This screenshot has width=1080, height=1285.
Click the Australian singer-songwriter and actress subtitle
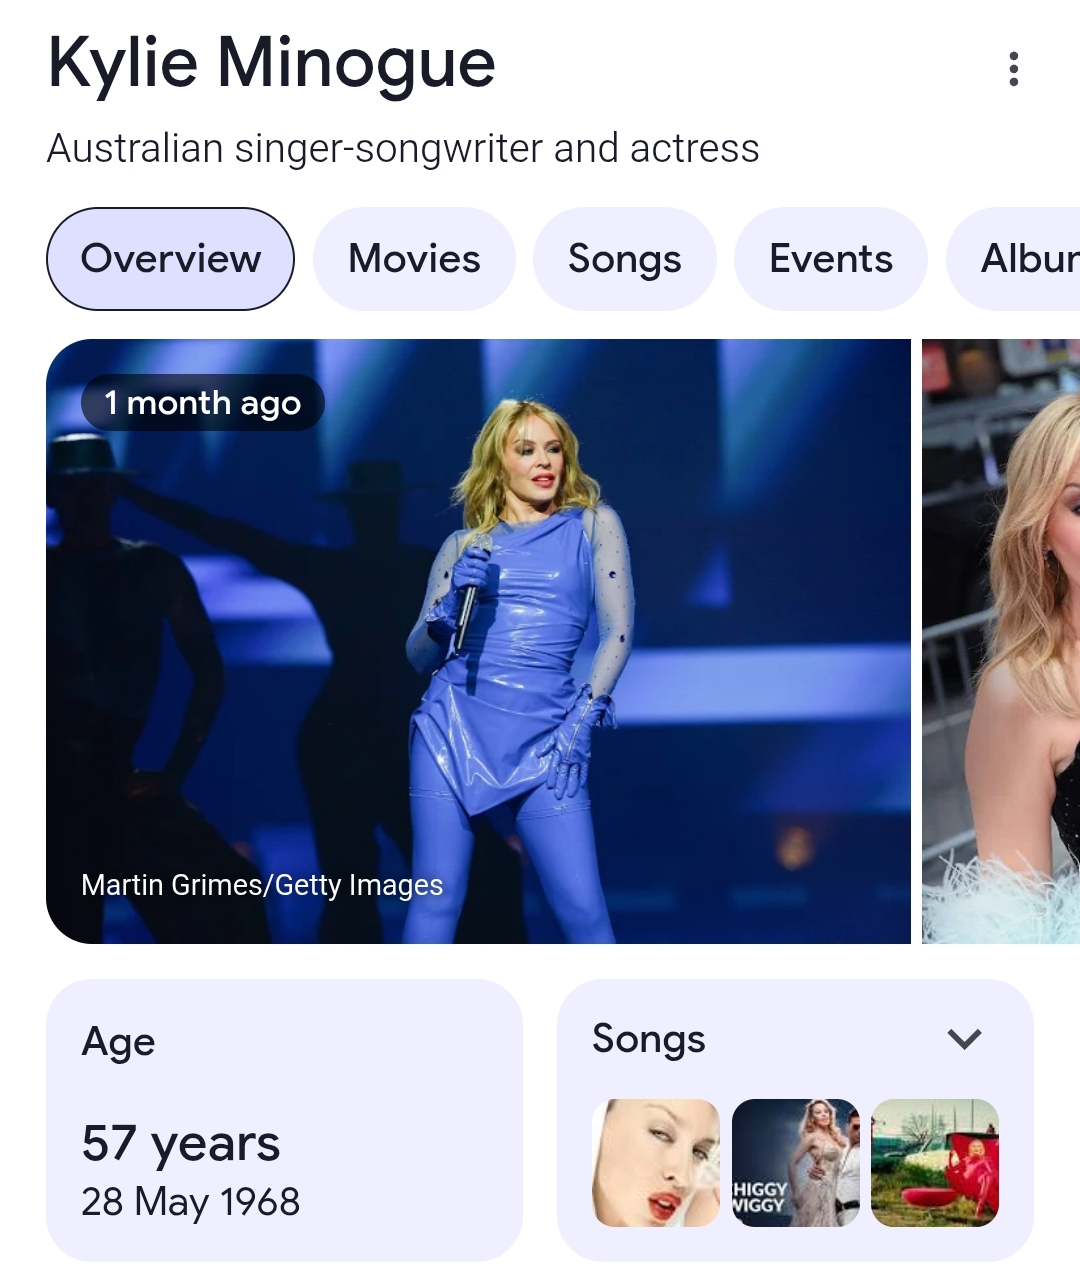coord(403,149)
